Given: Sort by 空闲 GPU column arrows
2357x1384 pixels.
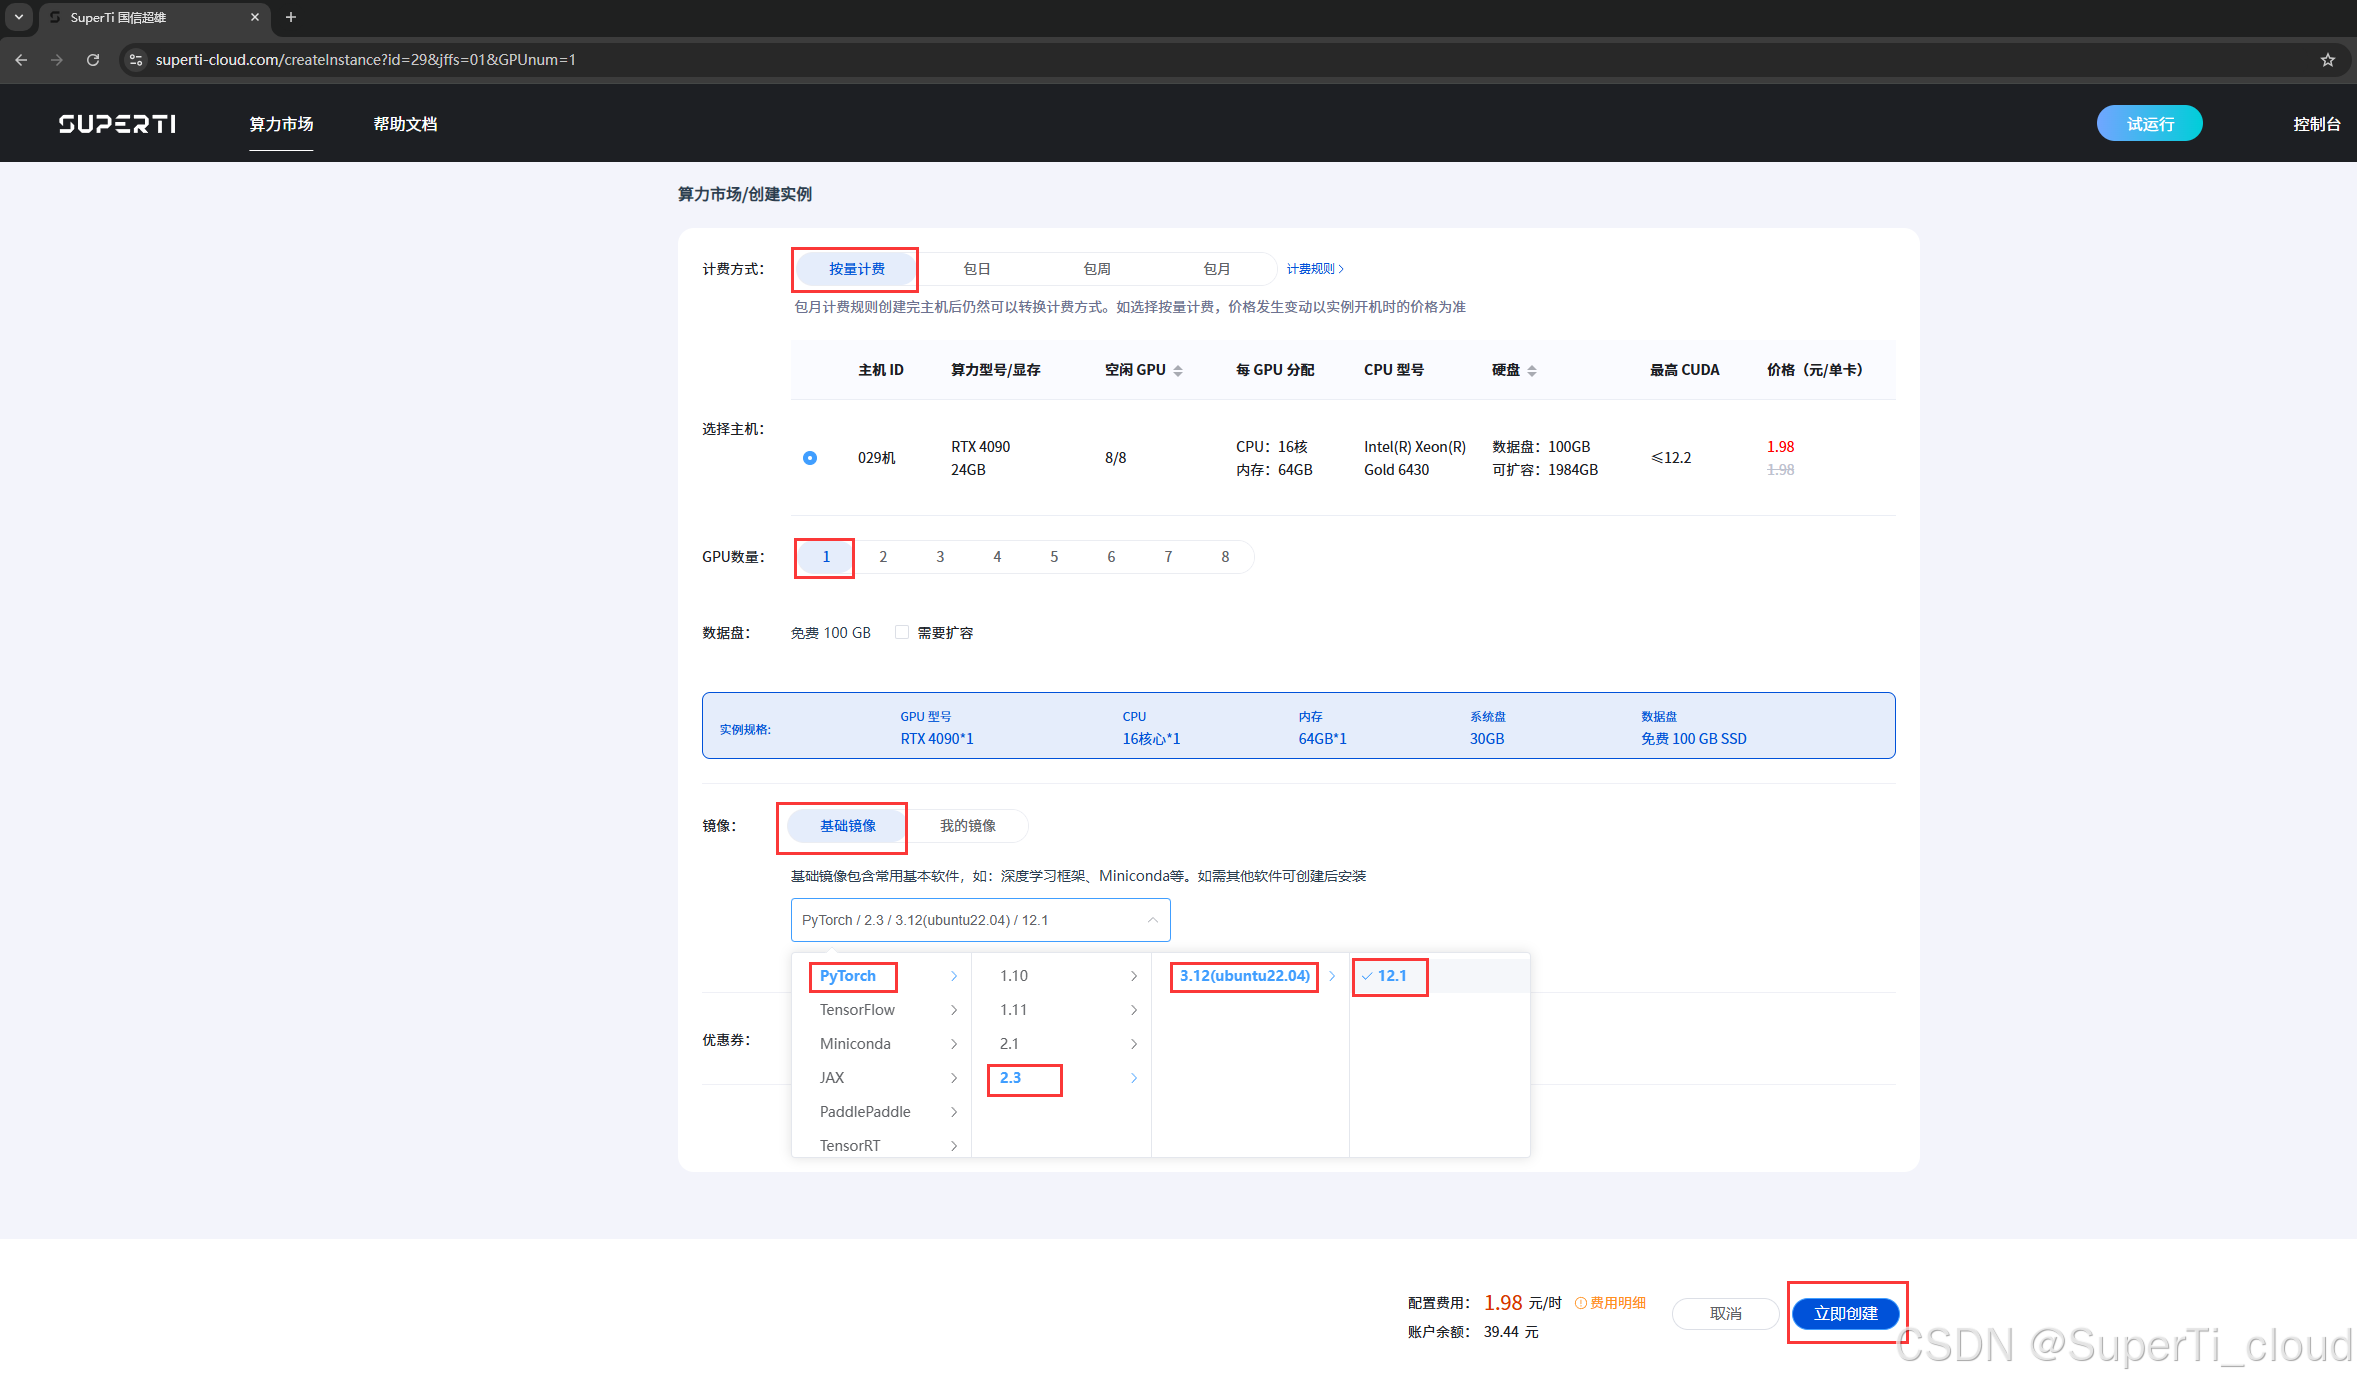Looking at the screenshot, I should (1178, 371).
